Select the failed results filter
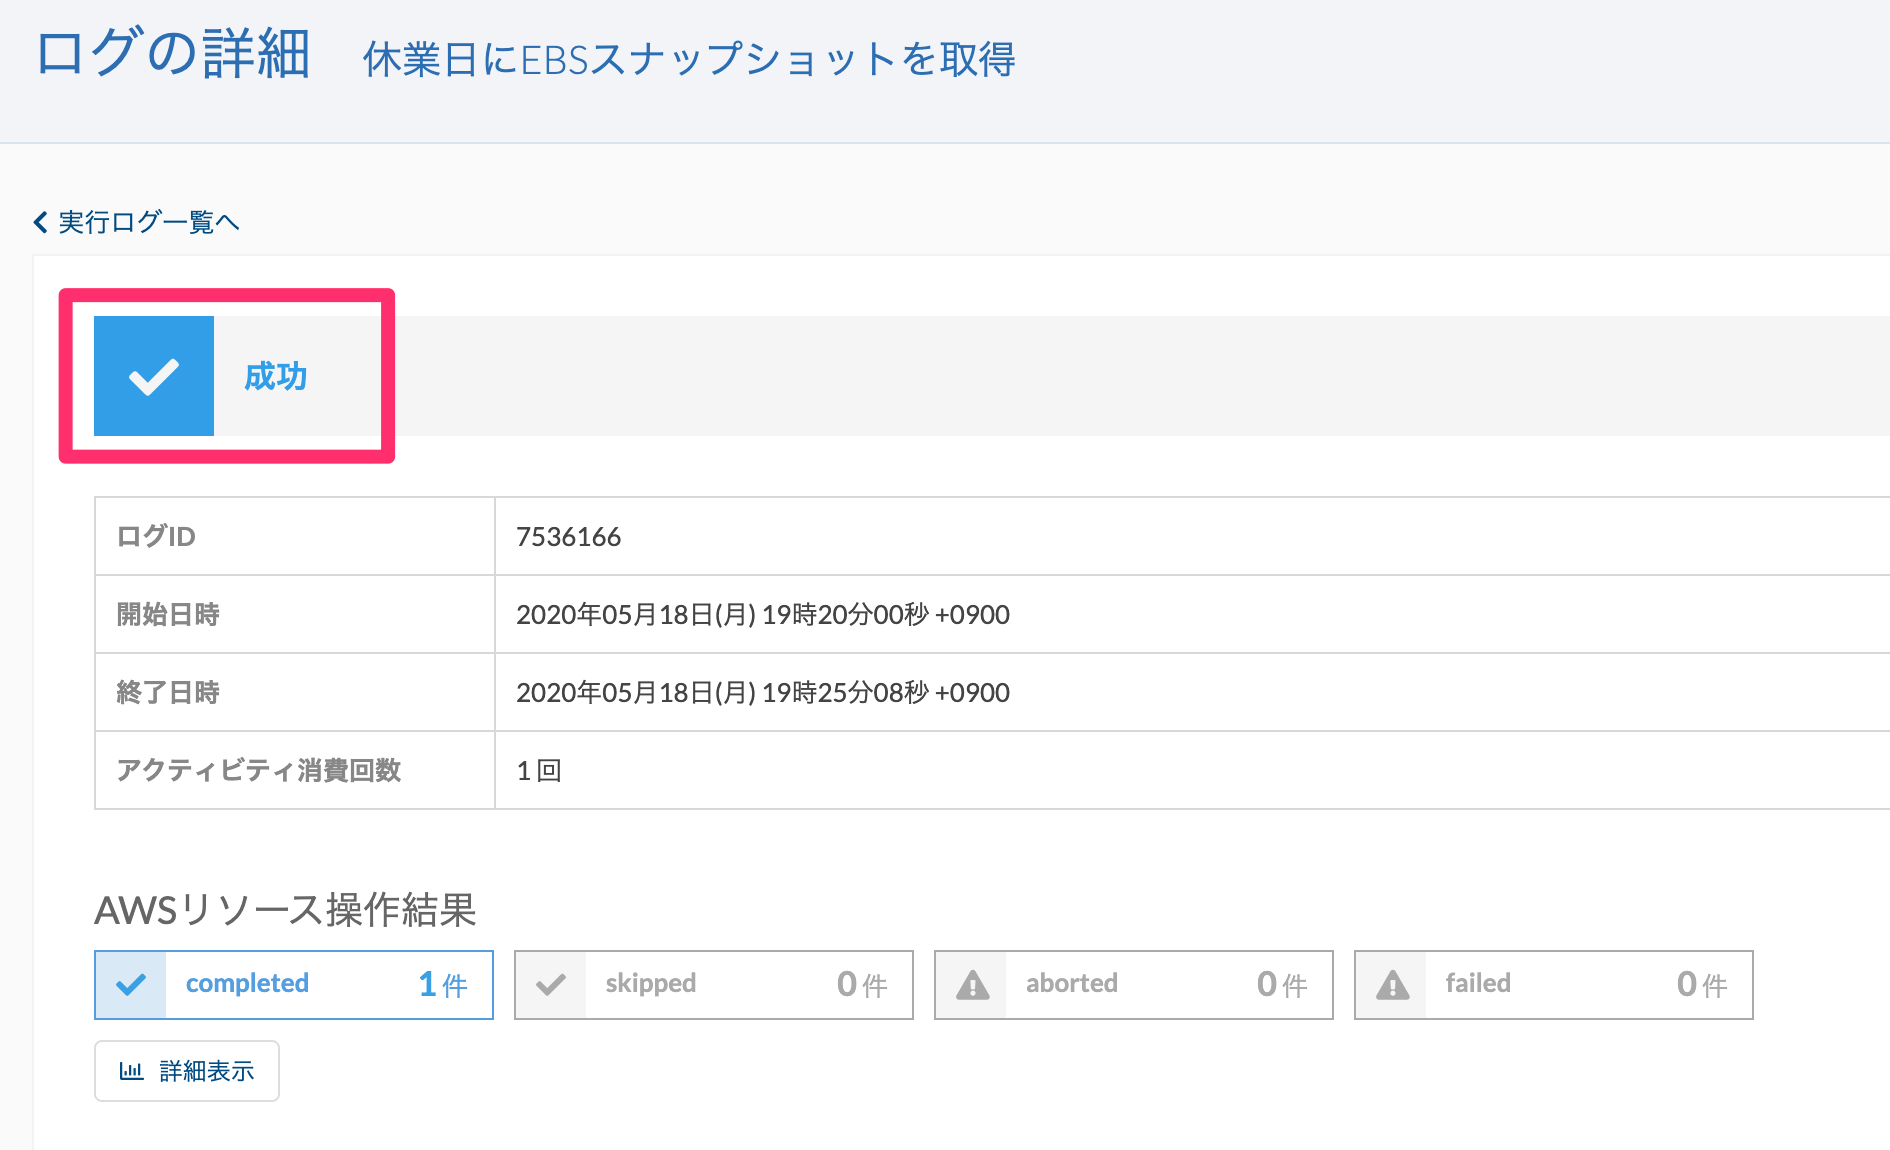The width and height of the screenshot is (1890, 1150). [1554, 985]
